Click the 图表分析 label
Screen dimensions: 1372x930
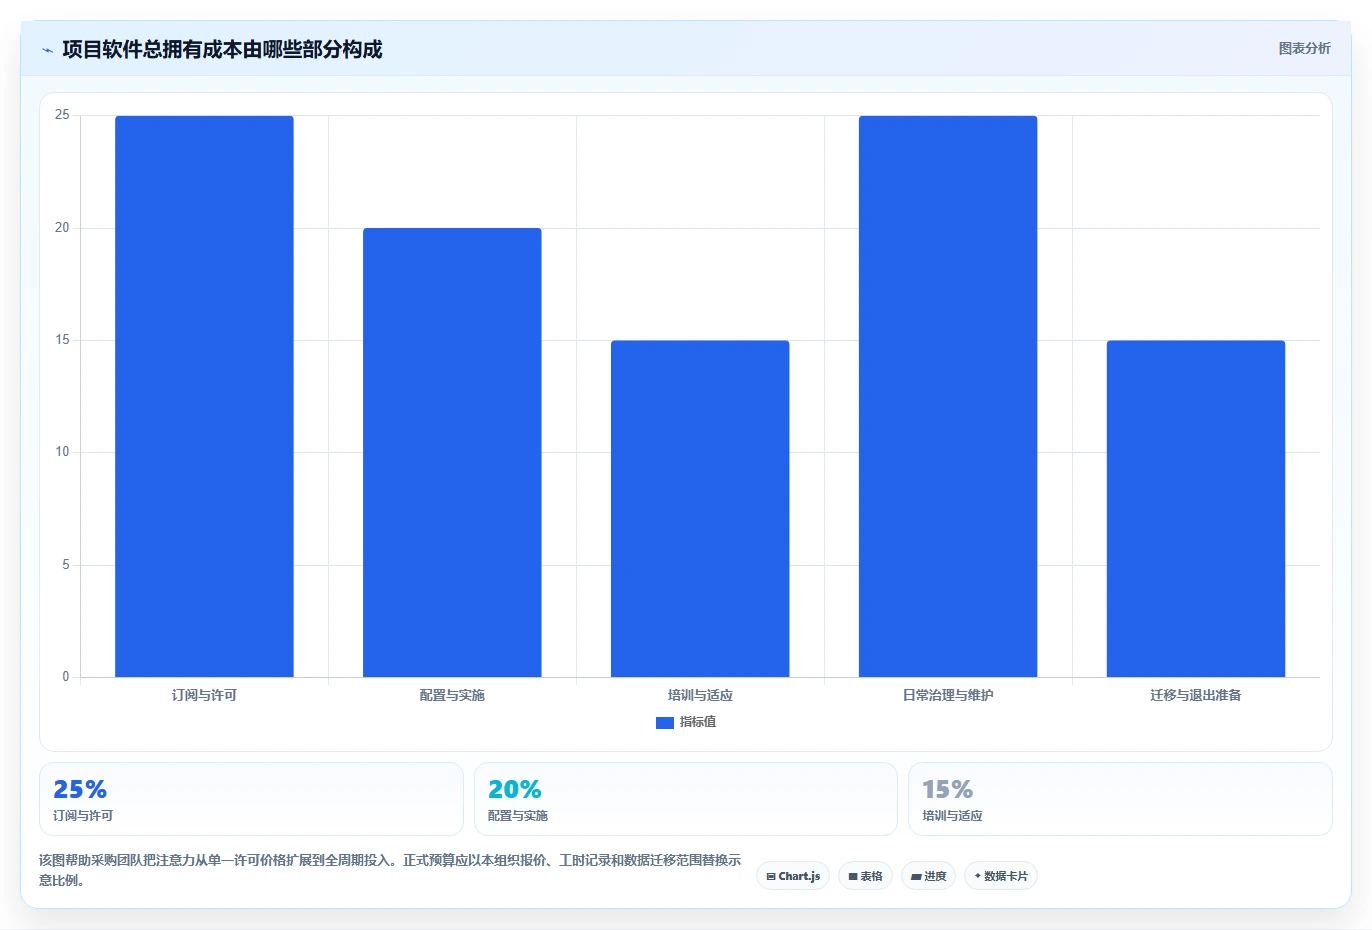1304,48
